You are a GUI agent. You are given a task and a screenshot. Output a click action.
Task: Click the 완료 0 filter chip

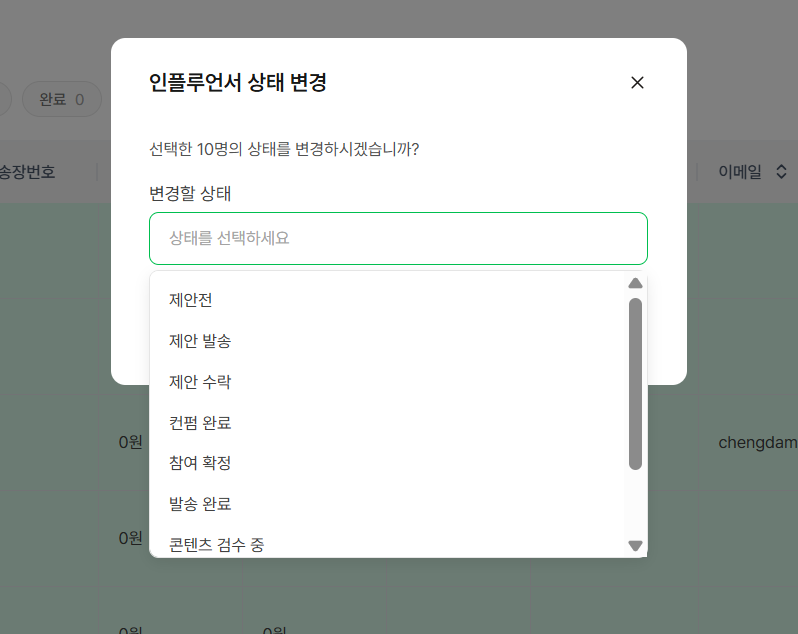[x=62, y=99]
